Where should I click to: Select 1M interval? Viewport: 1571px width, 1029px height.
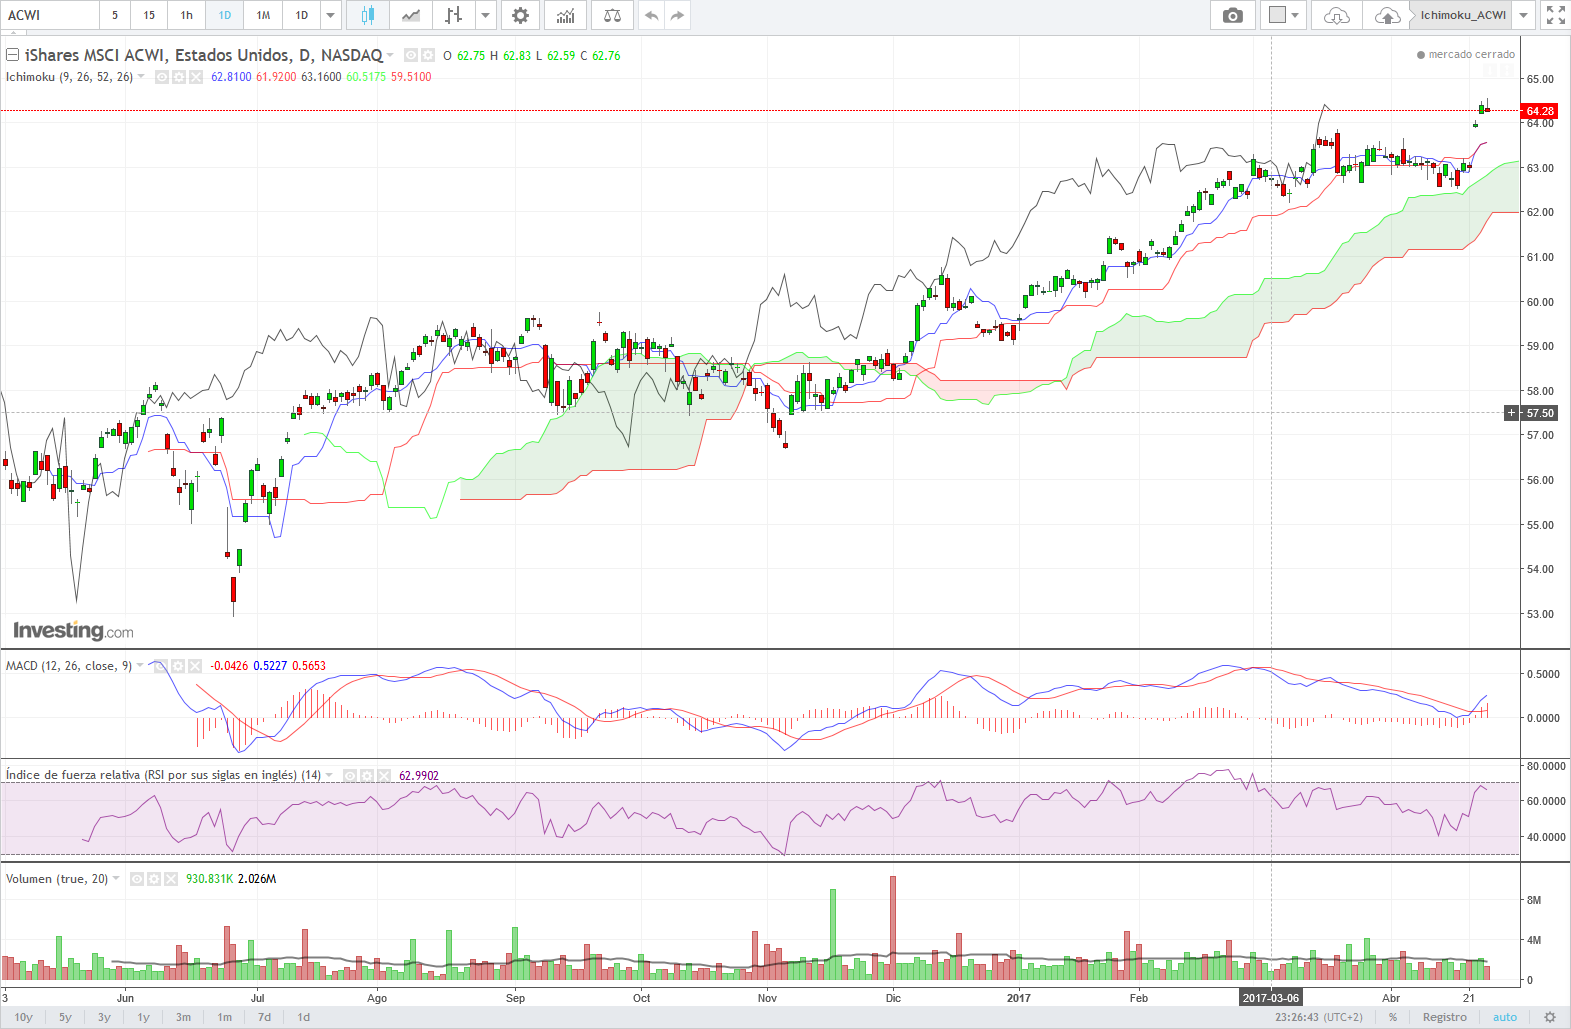click(x=263, y=15)
